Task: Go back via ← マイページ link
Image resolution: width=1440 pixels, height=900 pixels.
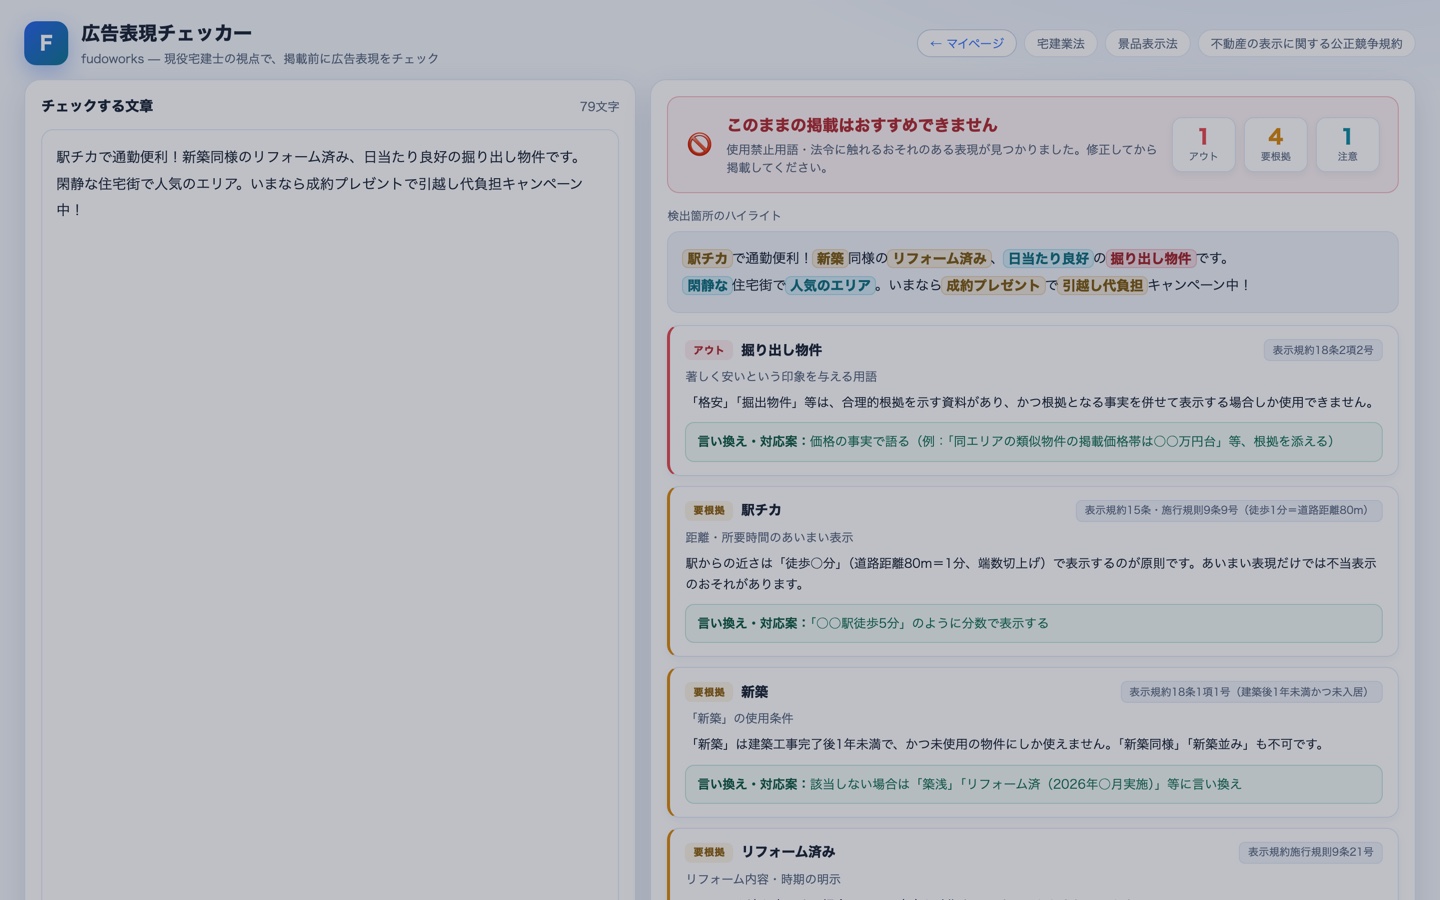Action: coord(966,43)
